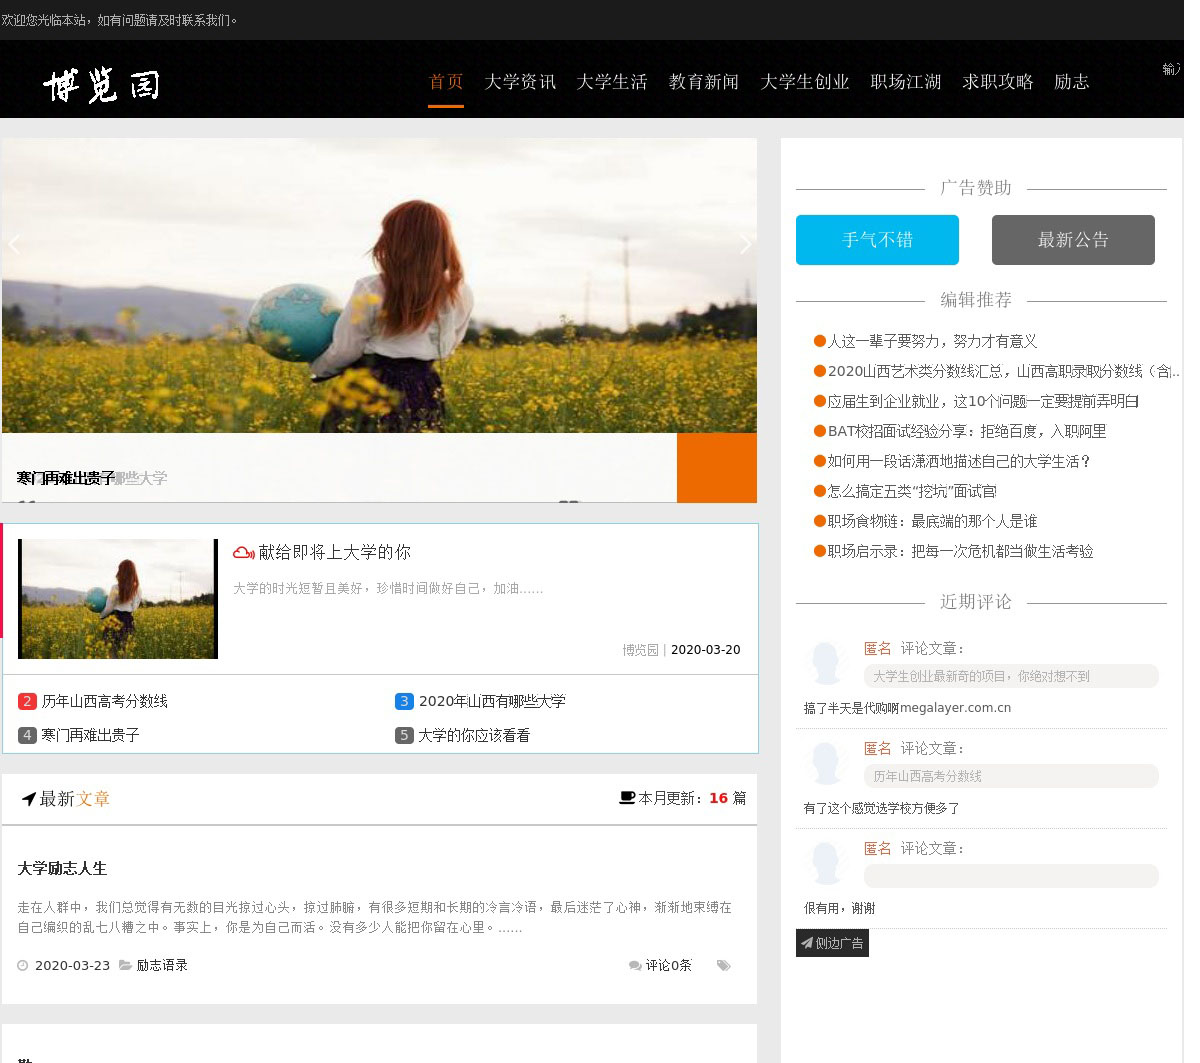Click first commenter's avatar image
Viewport: 1200px width, 1063px height.
point(827,662)
